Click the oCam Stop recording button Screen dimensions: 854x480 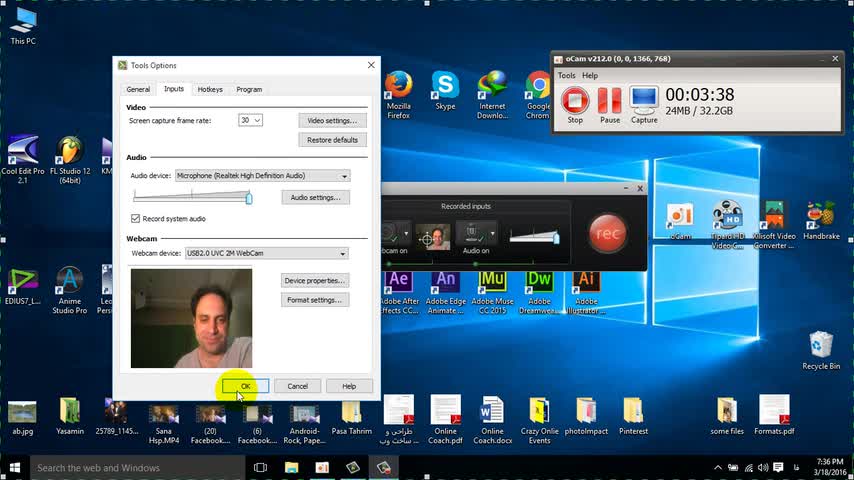pos(575,105)
